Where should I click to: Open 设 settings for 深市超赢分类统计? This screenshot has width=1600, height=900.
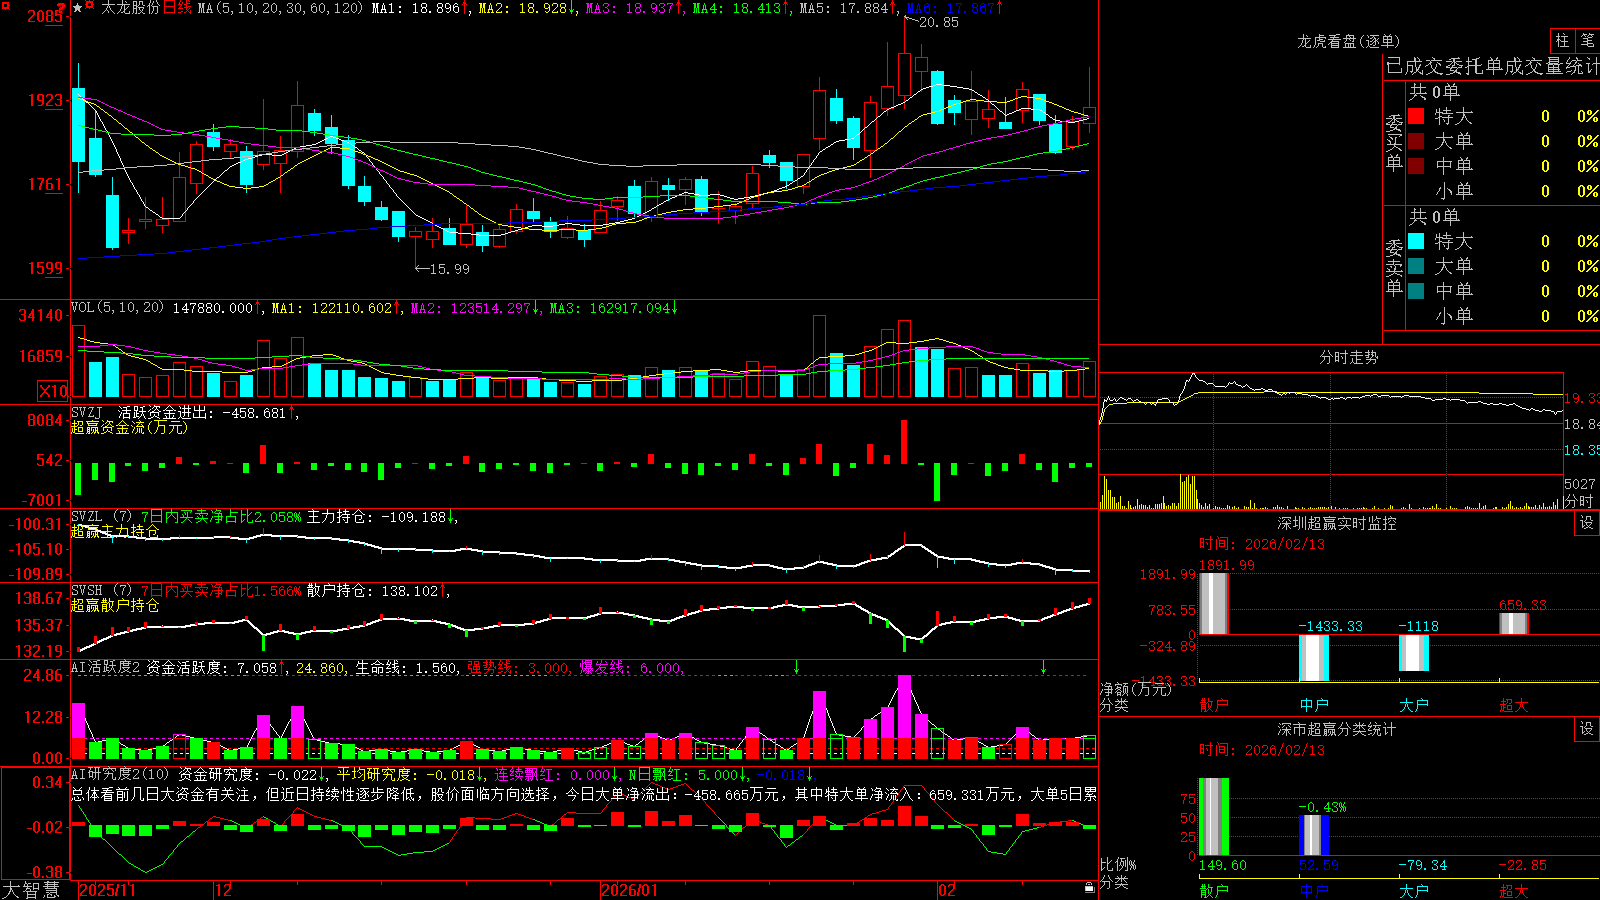1587,729
